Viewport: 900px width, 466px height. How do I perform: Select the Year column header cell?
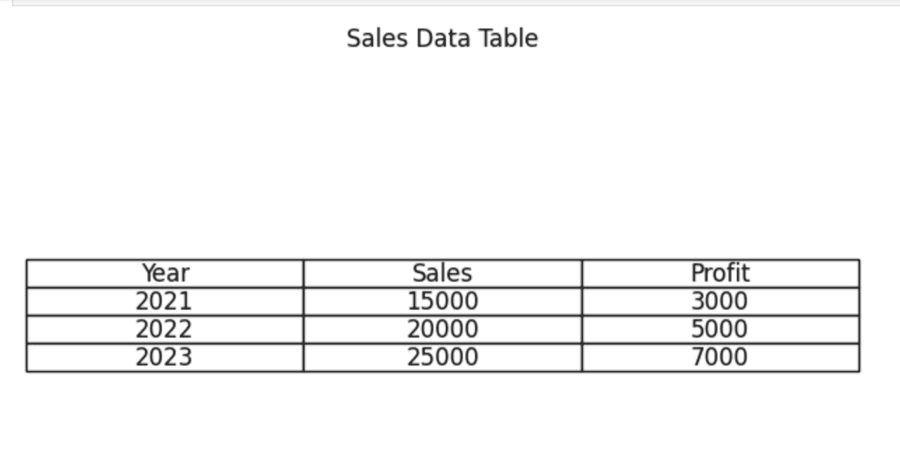[x=165, y=273]
